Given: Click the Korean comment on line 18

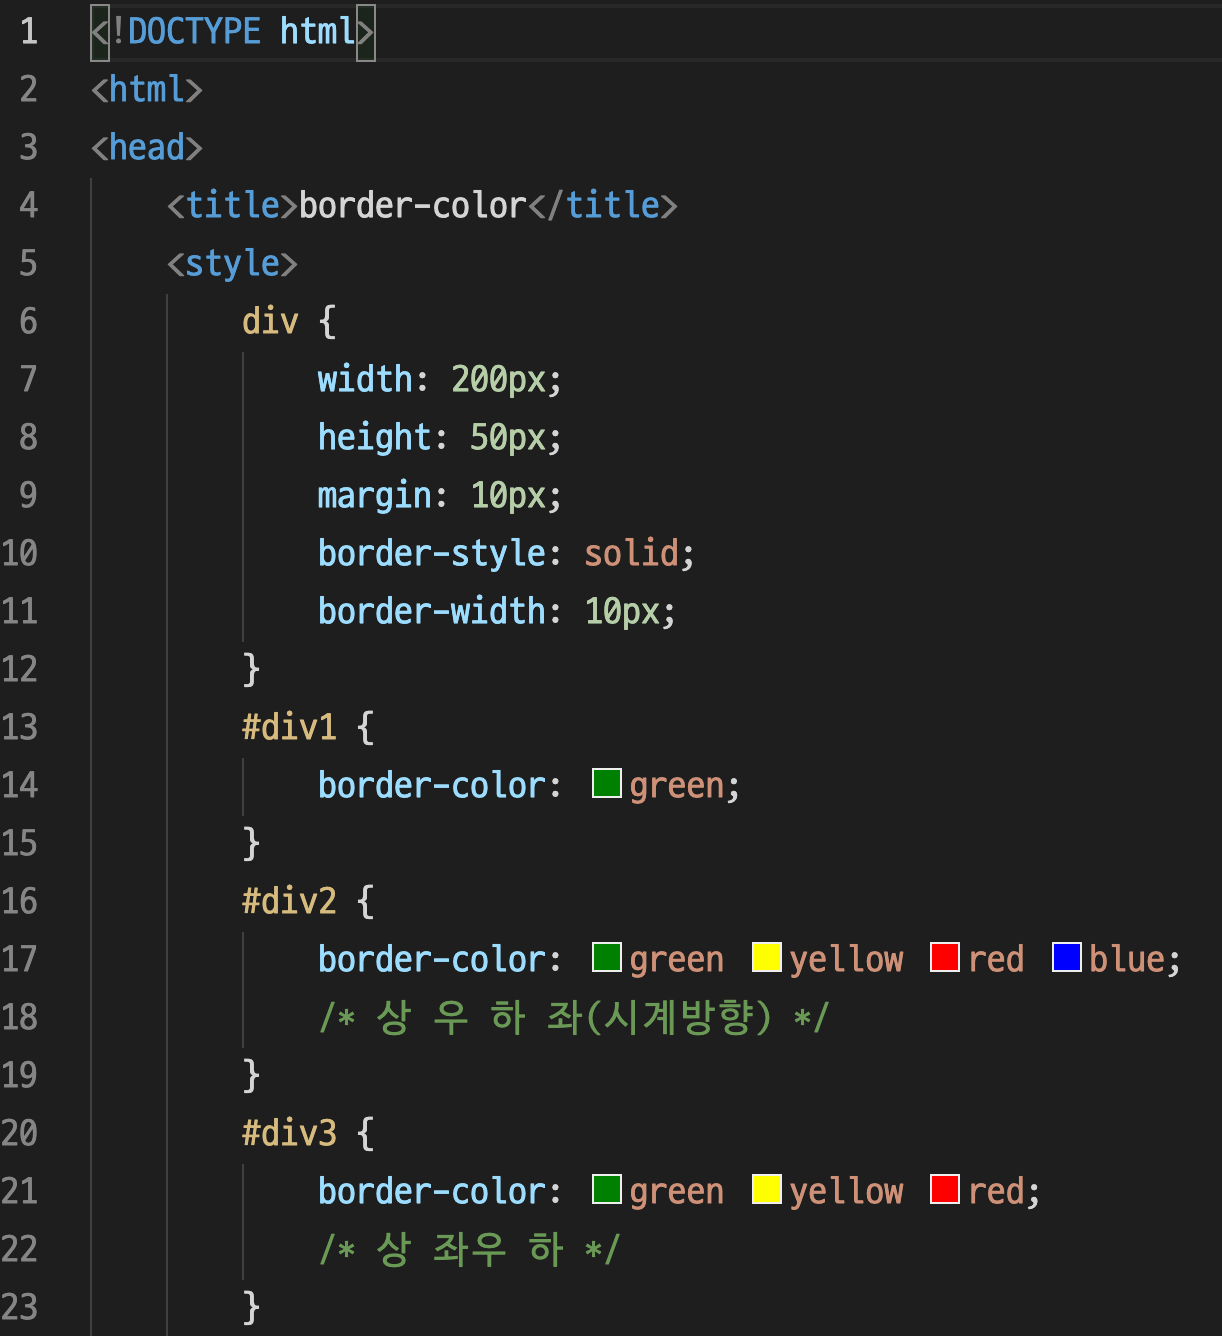Looking at the screenshot, I should click(574, 1017).
